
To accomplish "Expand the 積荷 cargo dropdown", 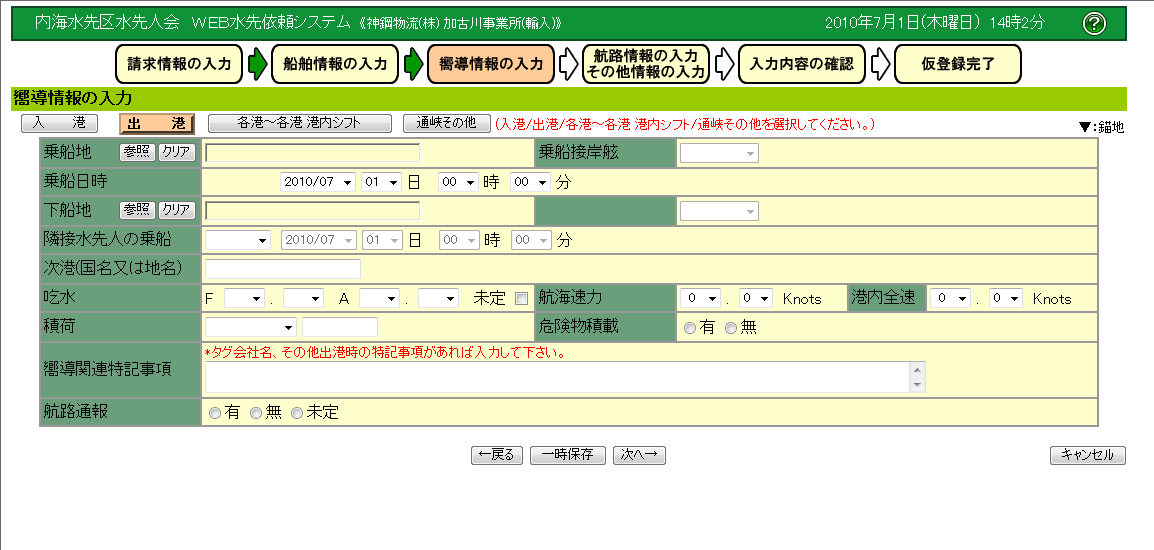I will pos(251,327).
